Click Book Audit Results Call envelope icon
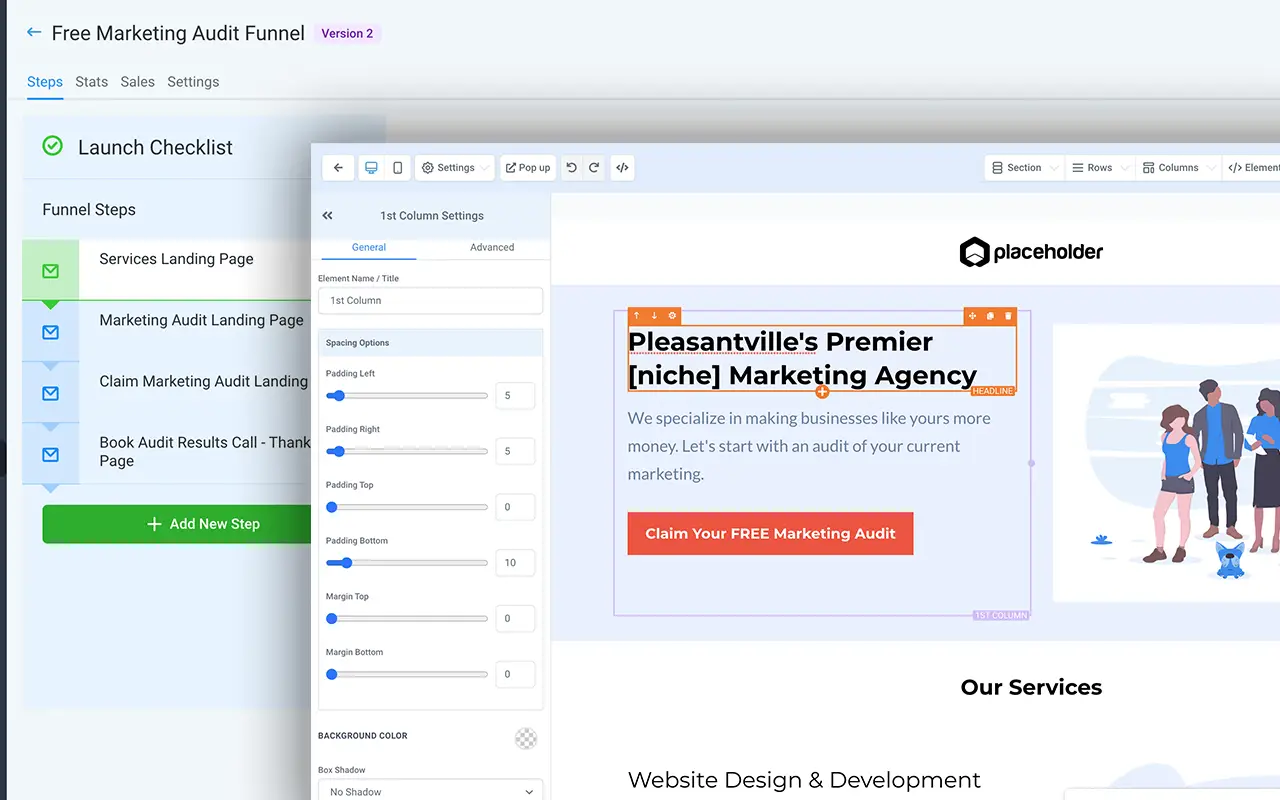The height and width of the screenshot is (800, 1280). [x=50, y=454]
